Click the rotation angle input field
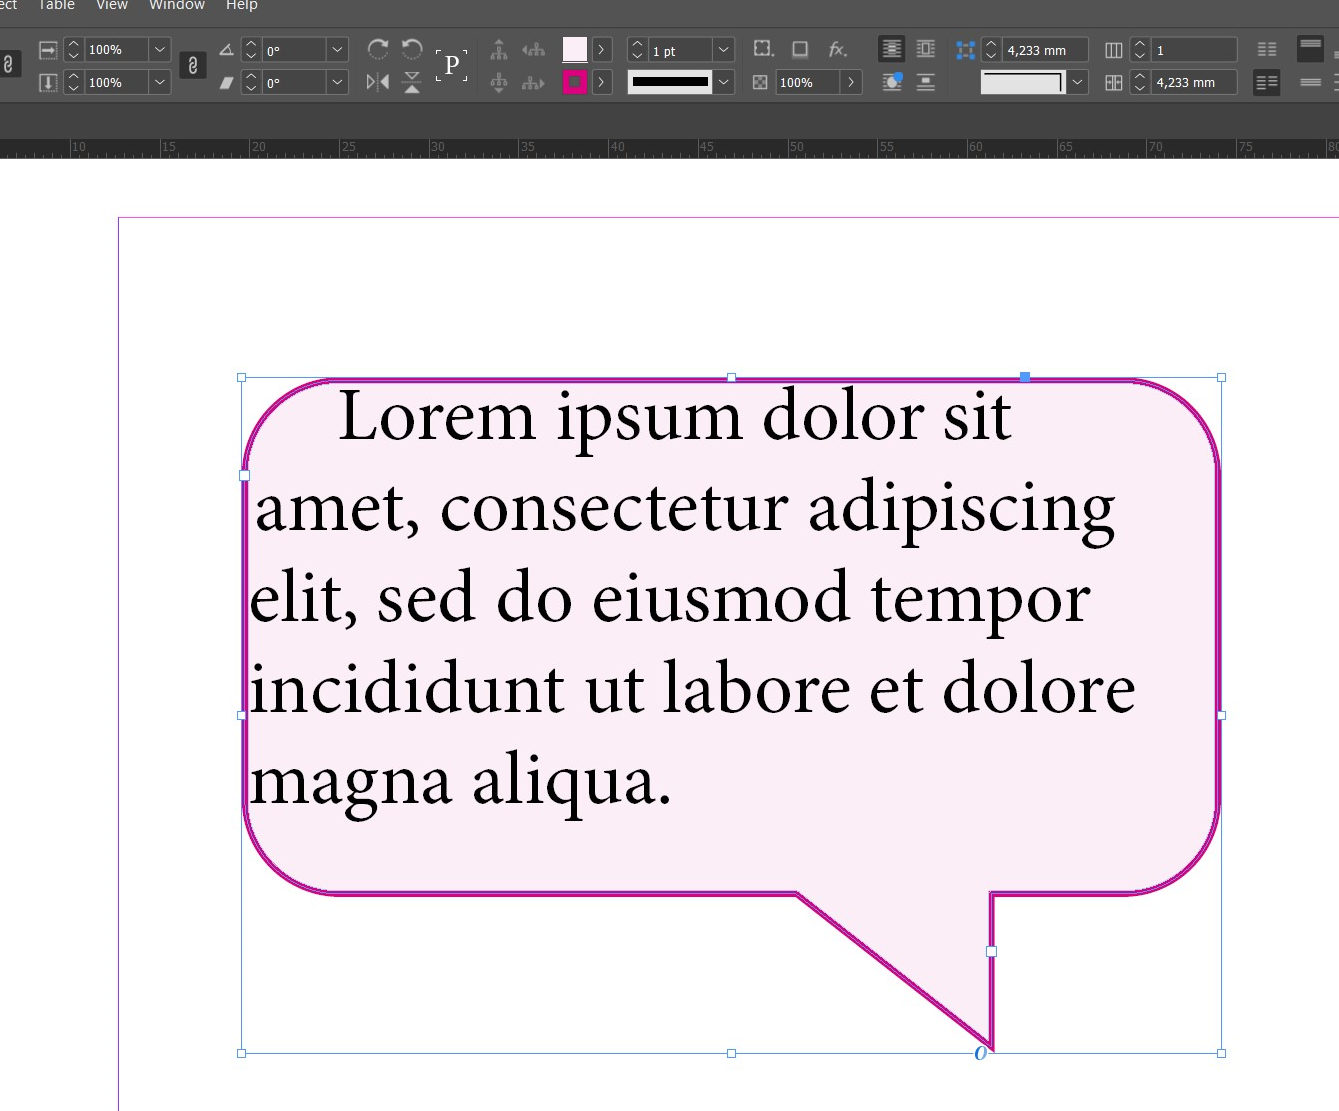This screenshot has width=1339, height=1111. point(294,50)
